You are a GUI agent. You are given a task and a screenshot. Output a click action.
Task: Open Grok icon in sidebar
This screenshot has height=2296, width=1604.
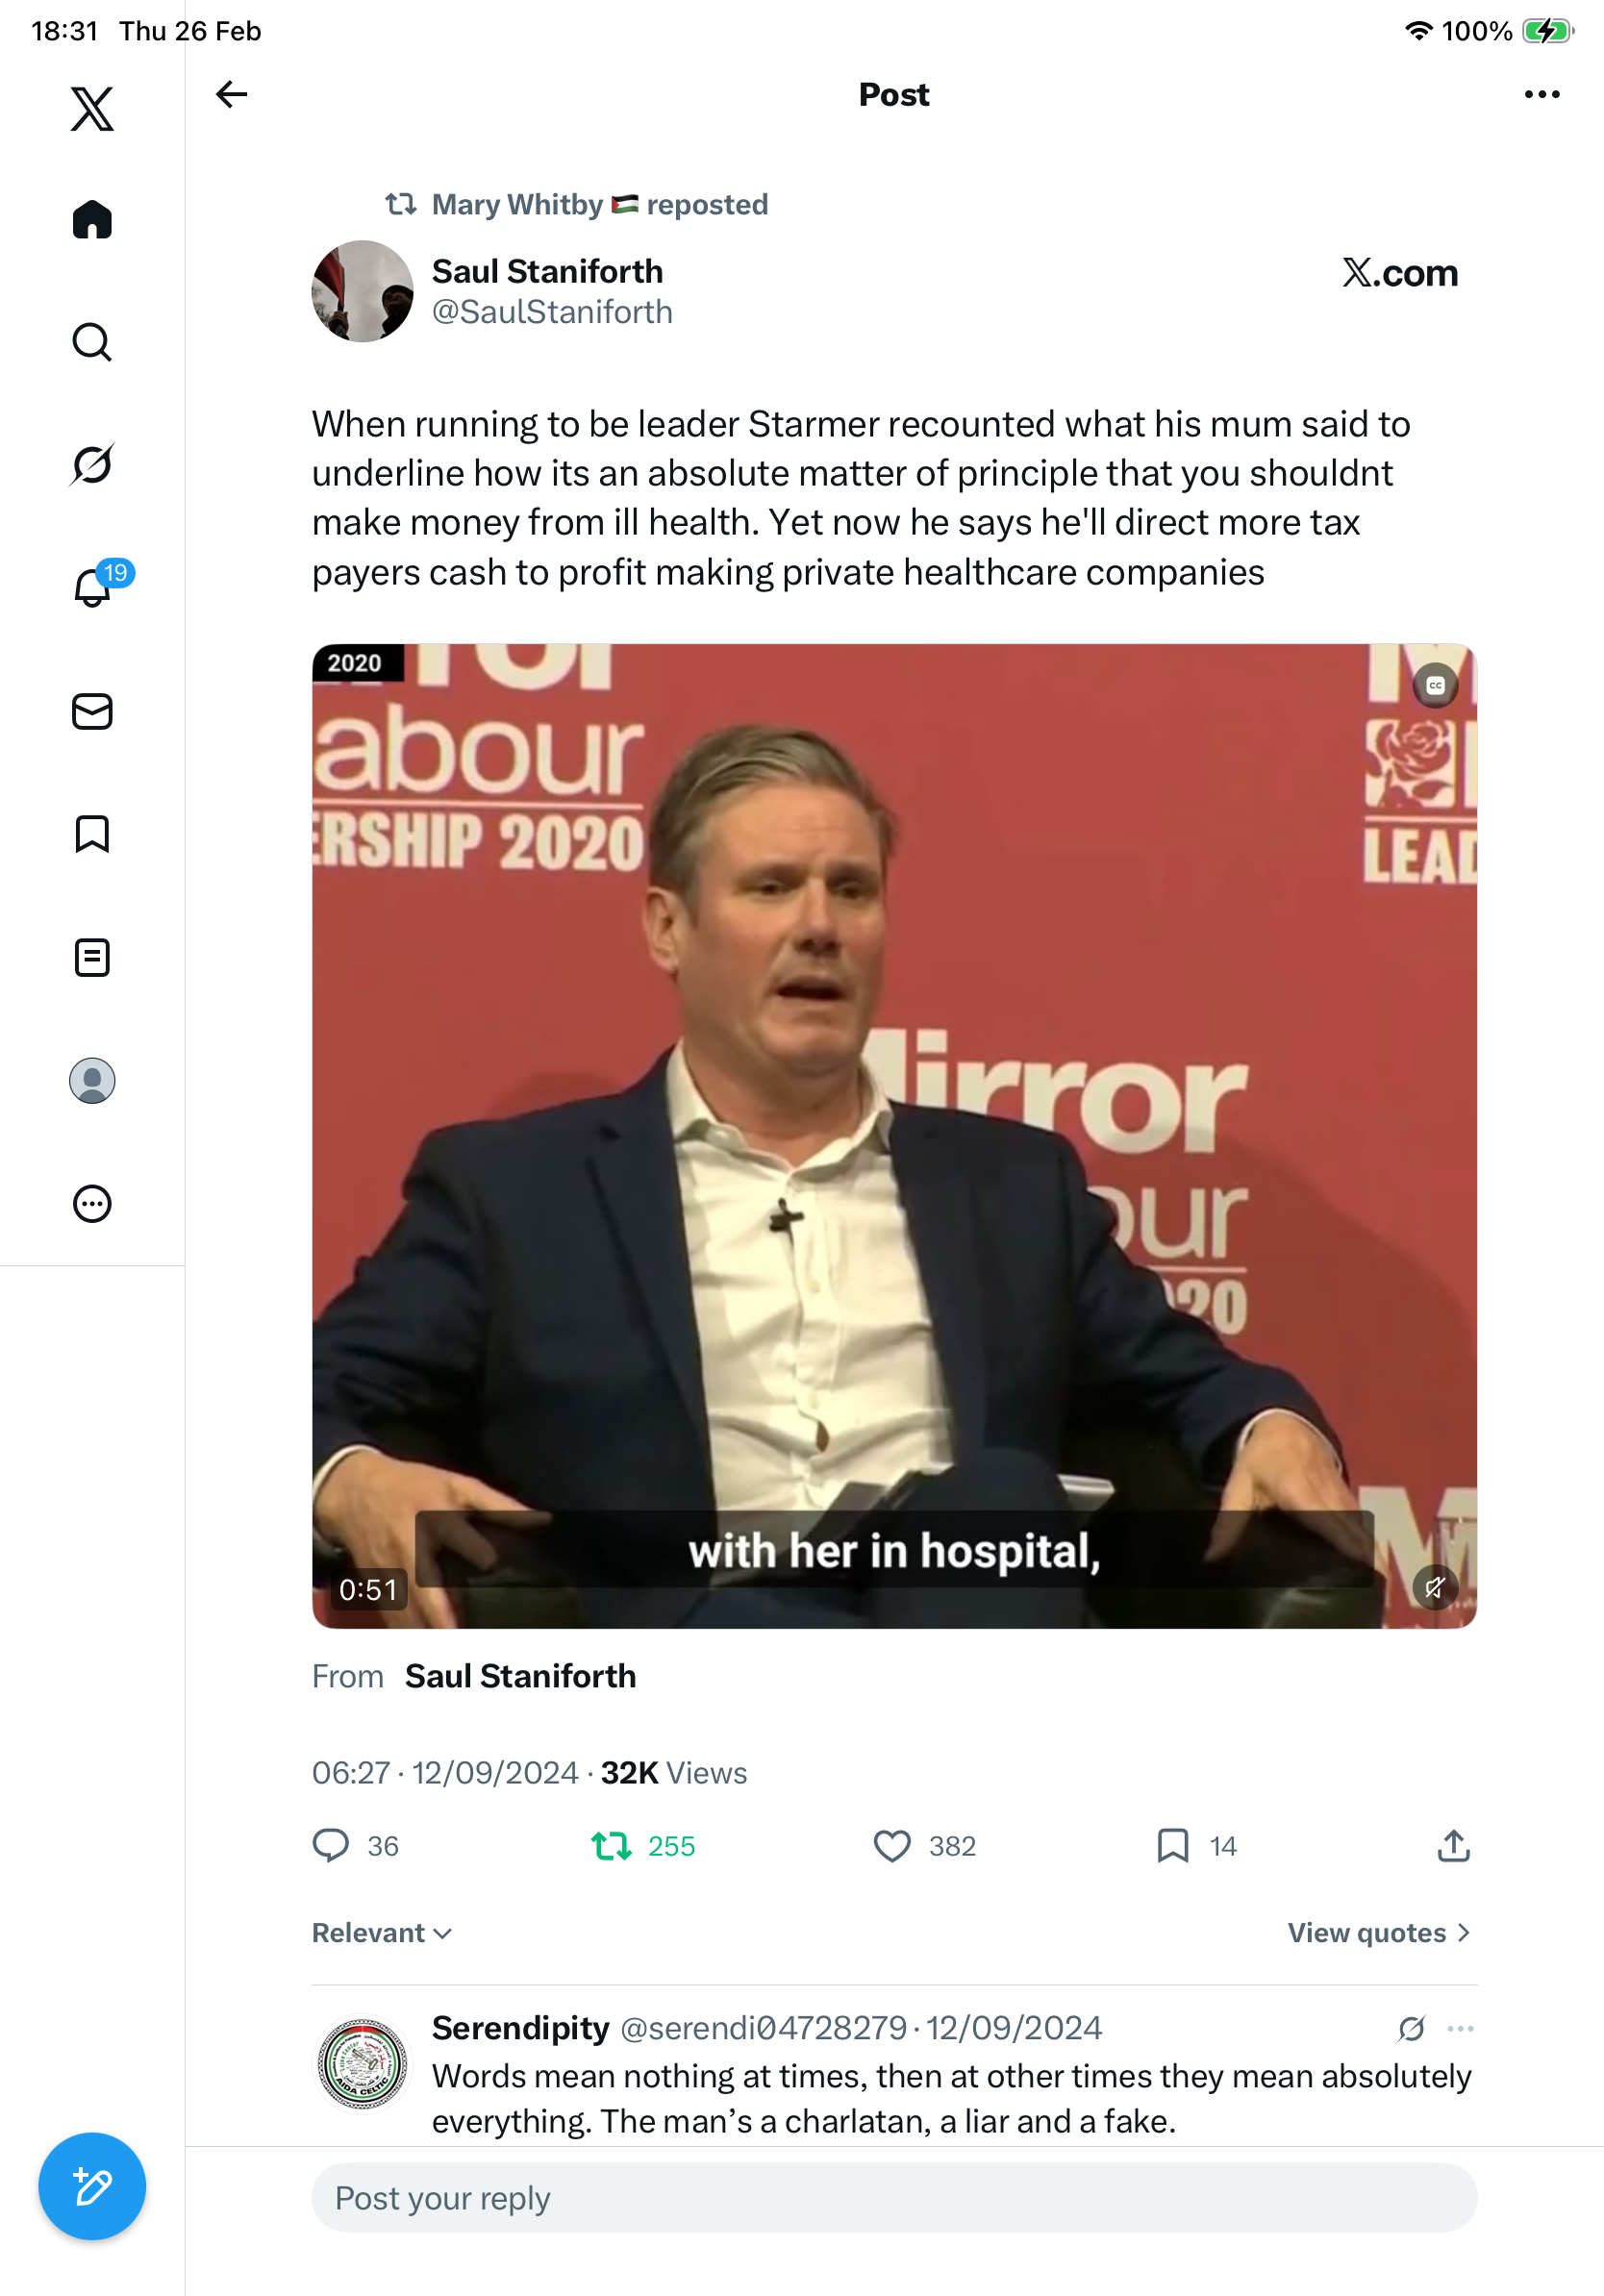(x=92, y=465)
